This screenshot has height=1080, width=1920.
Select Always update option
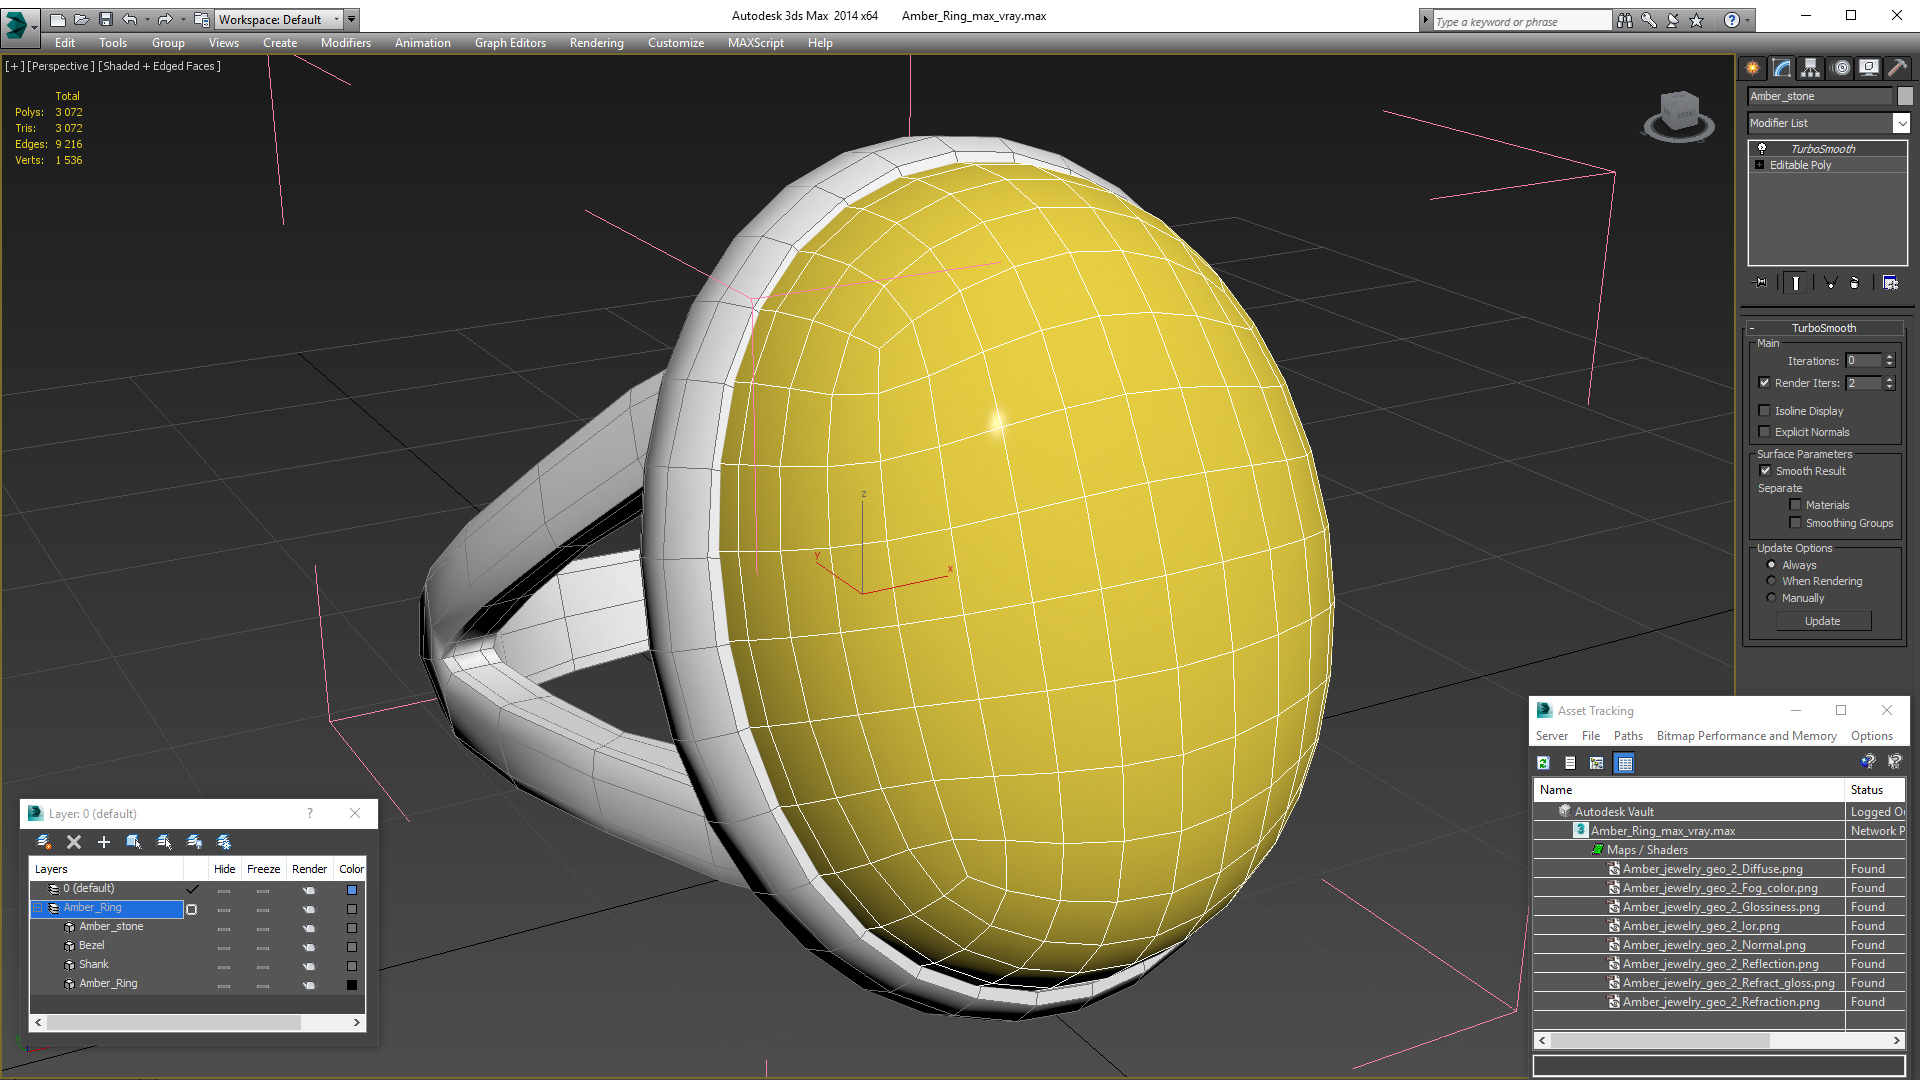[1772, 565]
